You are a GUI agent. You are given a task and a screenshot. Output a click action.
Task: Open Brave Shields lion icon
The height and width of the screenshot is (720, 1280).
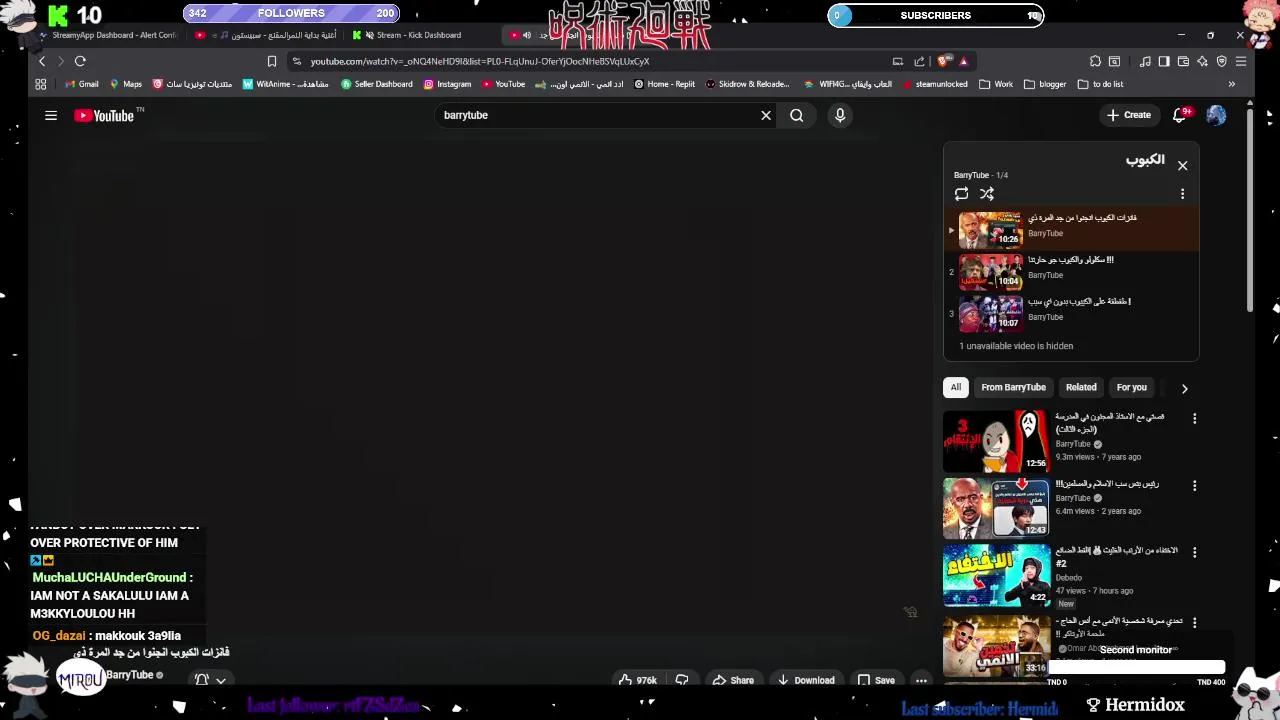point(943,61)
